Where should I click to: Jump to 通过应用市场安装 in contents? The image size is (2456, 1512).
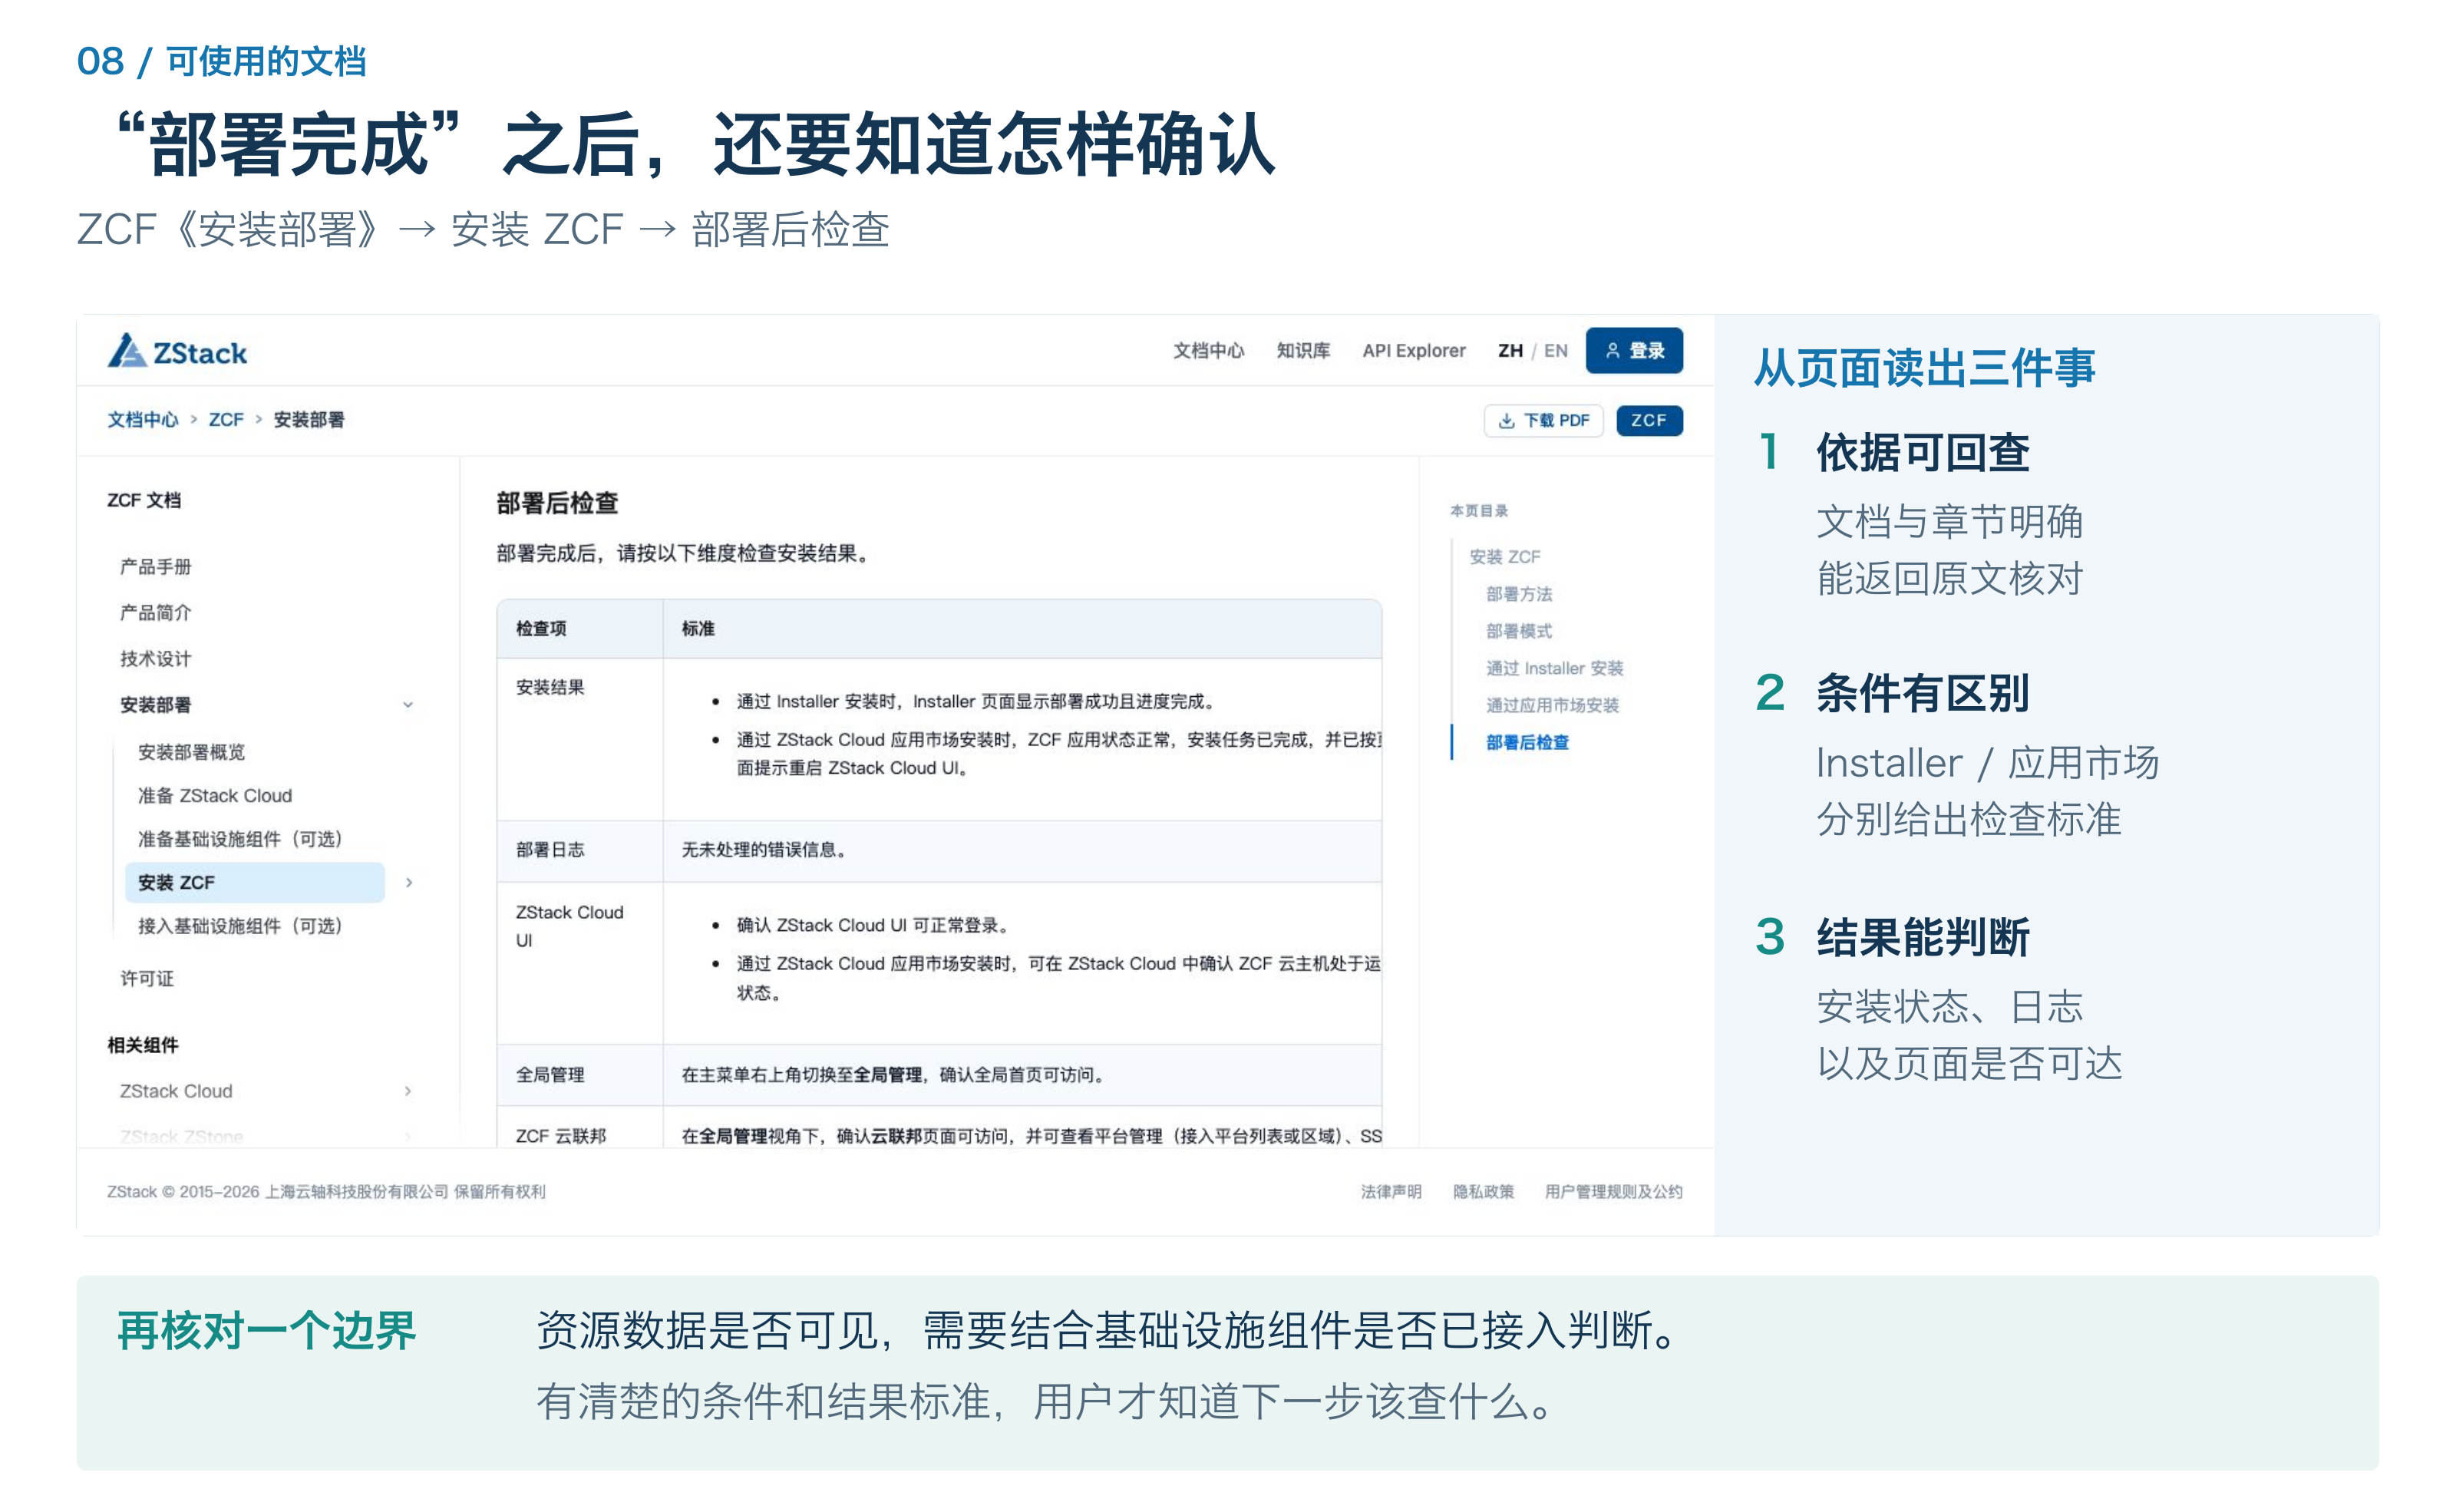[x=1552, y=705]
